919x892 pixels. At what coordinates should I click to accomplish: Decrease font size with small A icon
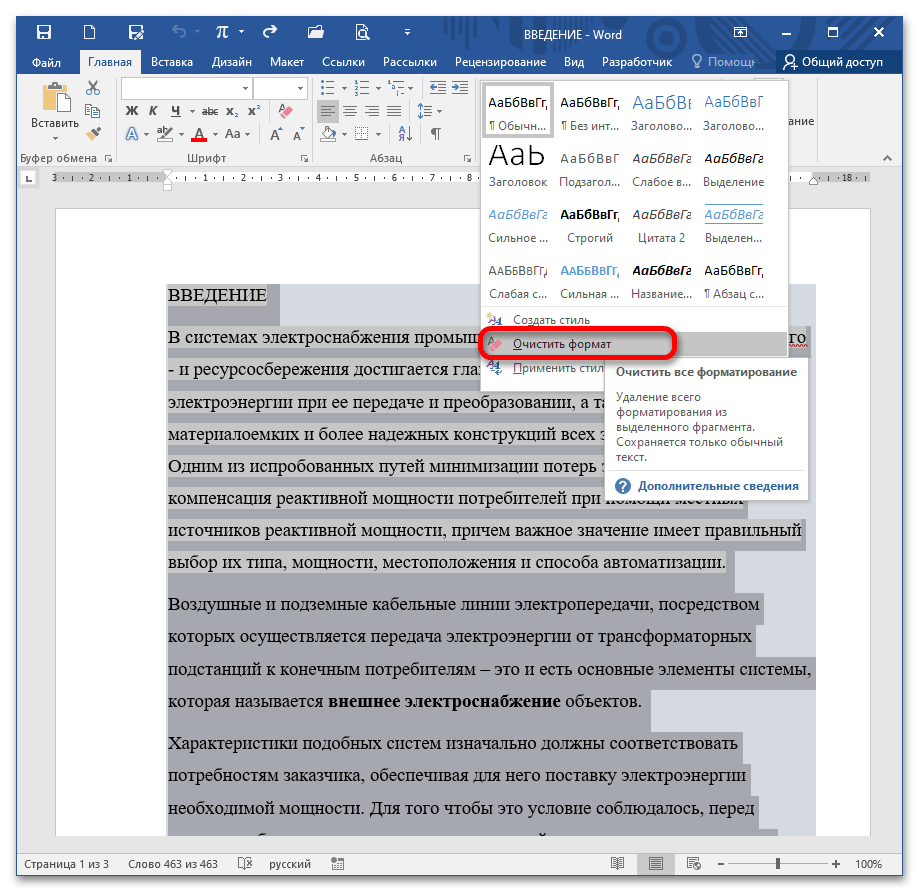pos(298,134)
